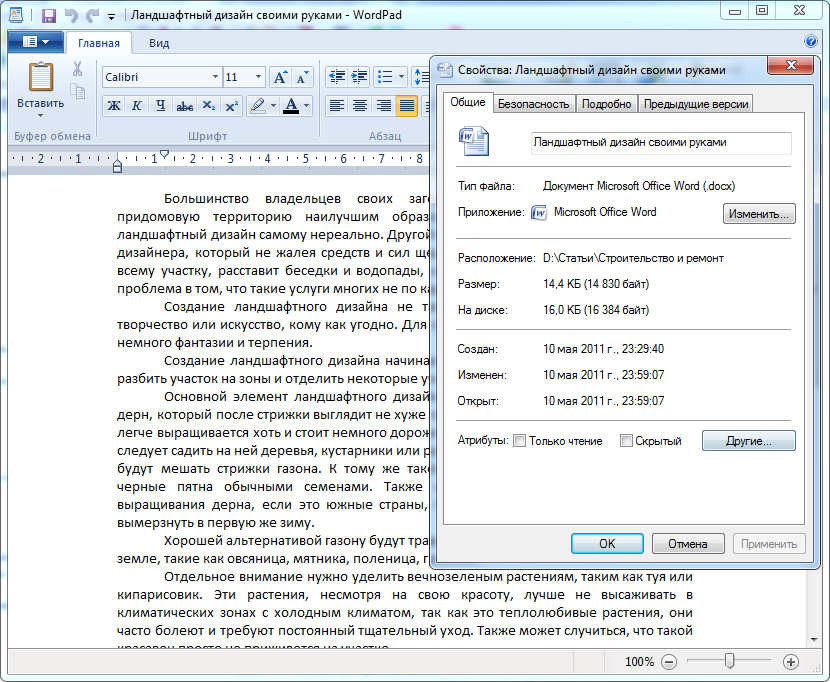Viewport: 830px width, 682px height.
Task: Click the 'Изменить...' button
Action: [759, 213]
